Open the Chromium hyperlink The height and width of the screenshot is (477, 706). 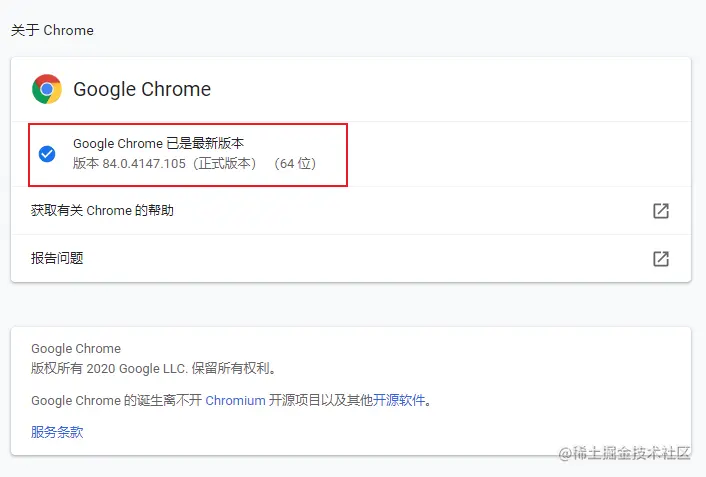click(x=236, y=400)
